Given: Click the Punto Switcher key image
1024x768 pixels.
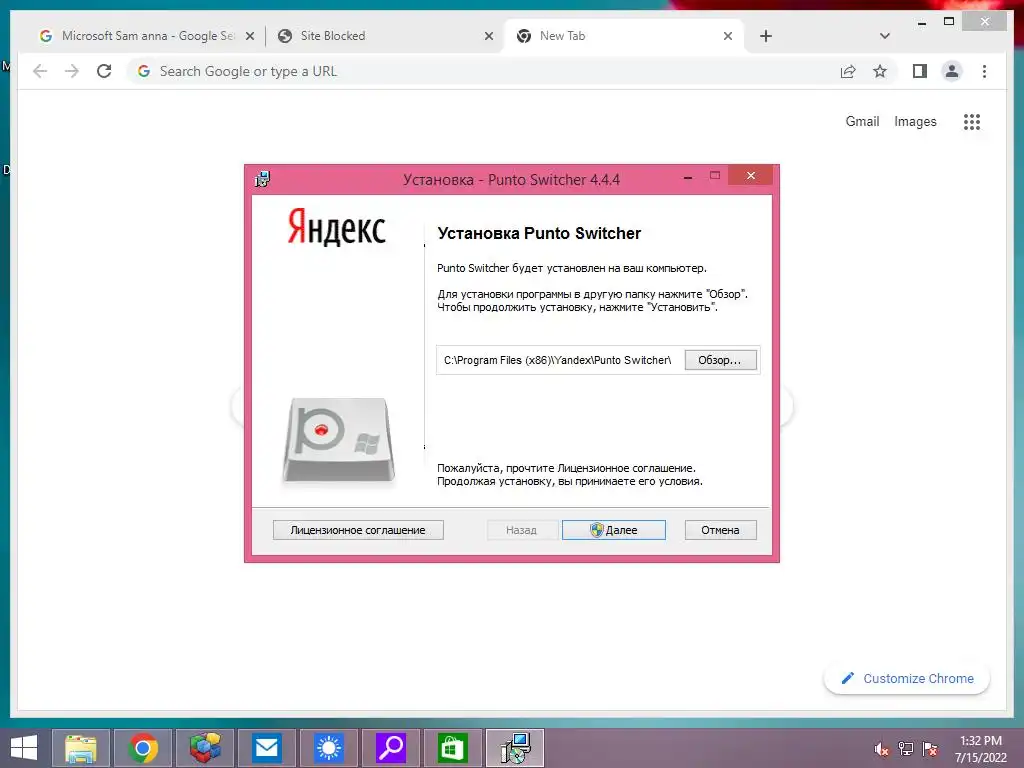Looking at the screenshot, I should [338, 440].
